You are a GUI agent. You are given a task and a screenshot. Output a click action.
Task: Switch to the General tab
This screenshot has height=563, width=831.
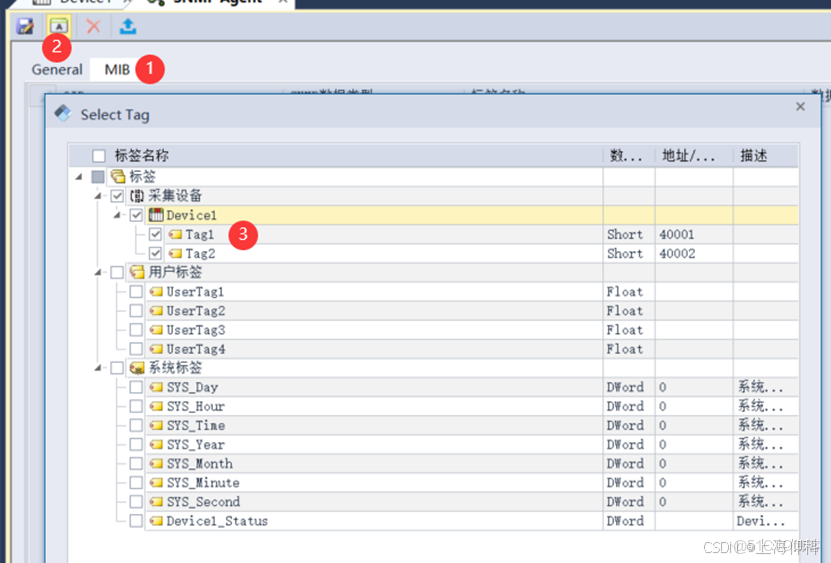[57, 69]
